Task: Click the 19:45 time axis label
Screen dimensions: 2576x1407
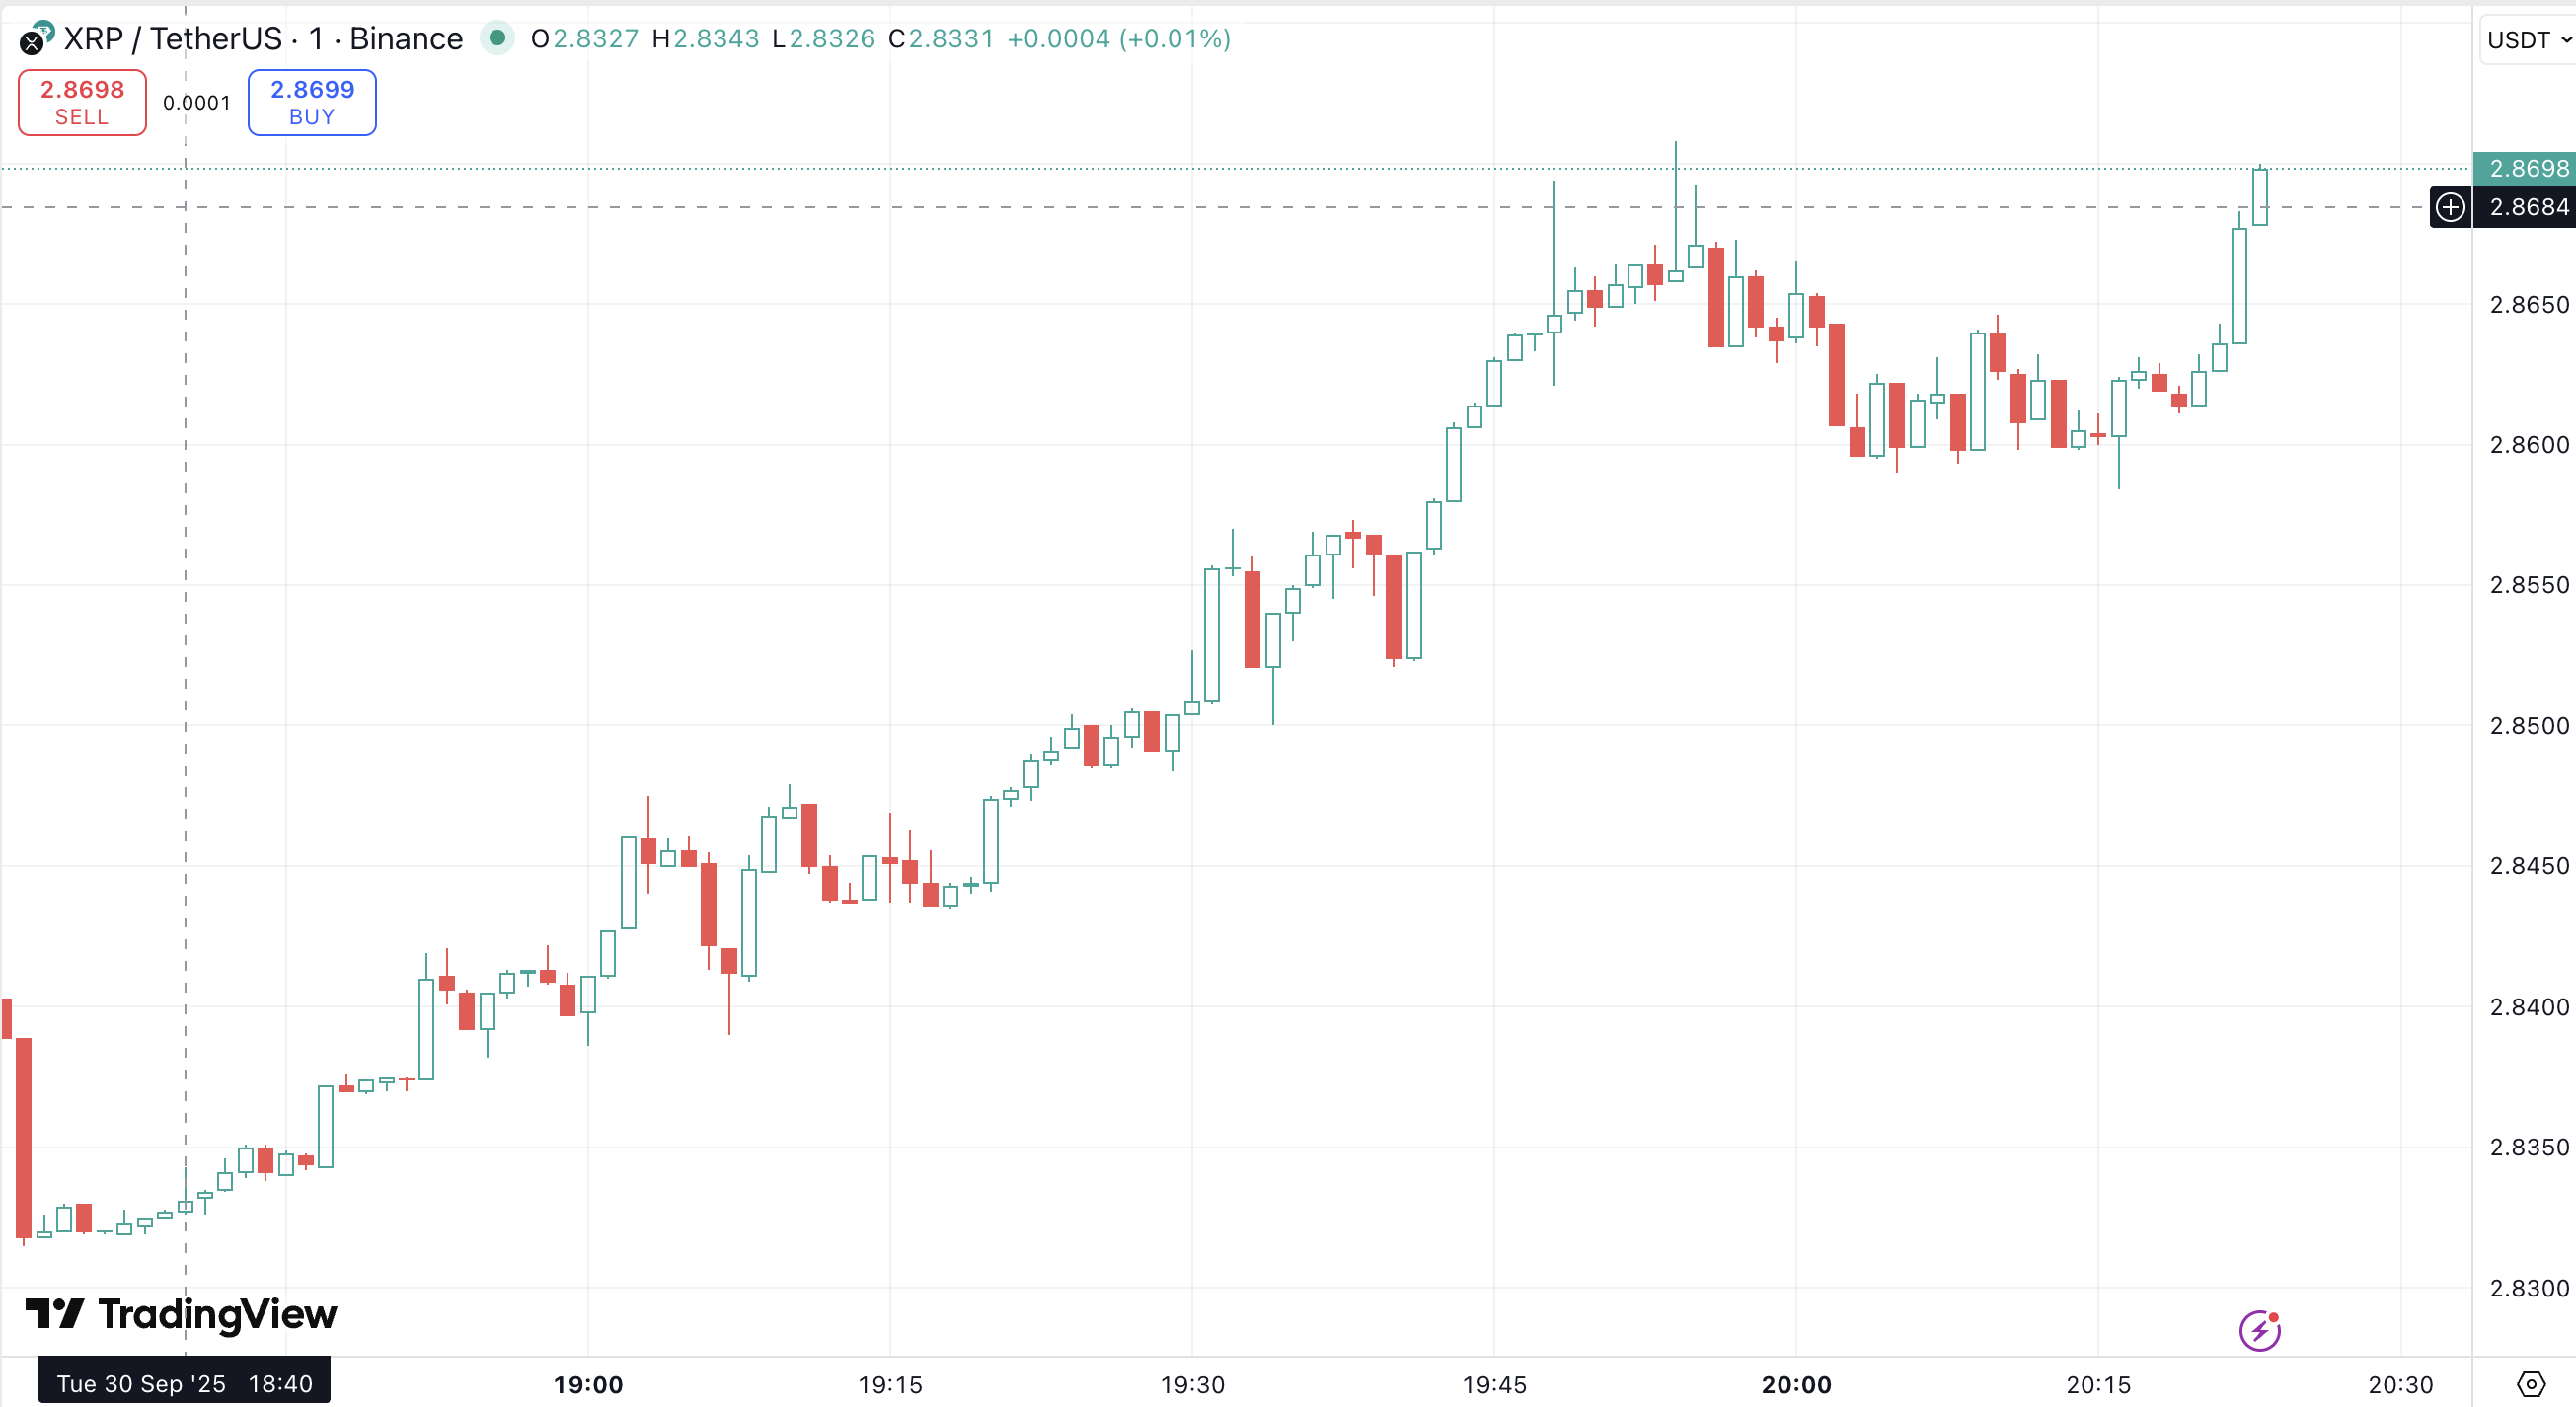Action: 1494,1385
